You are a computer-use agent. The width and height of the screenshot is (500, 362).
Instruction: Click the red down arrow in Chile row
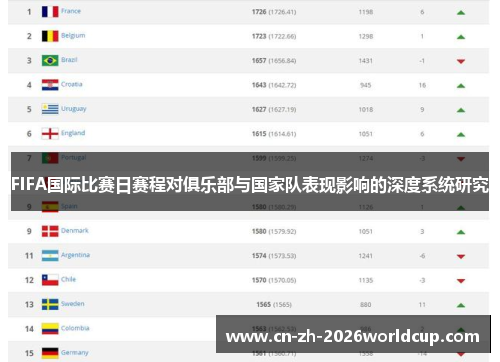pos(461,281)
